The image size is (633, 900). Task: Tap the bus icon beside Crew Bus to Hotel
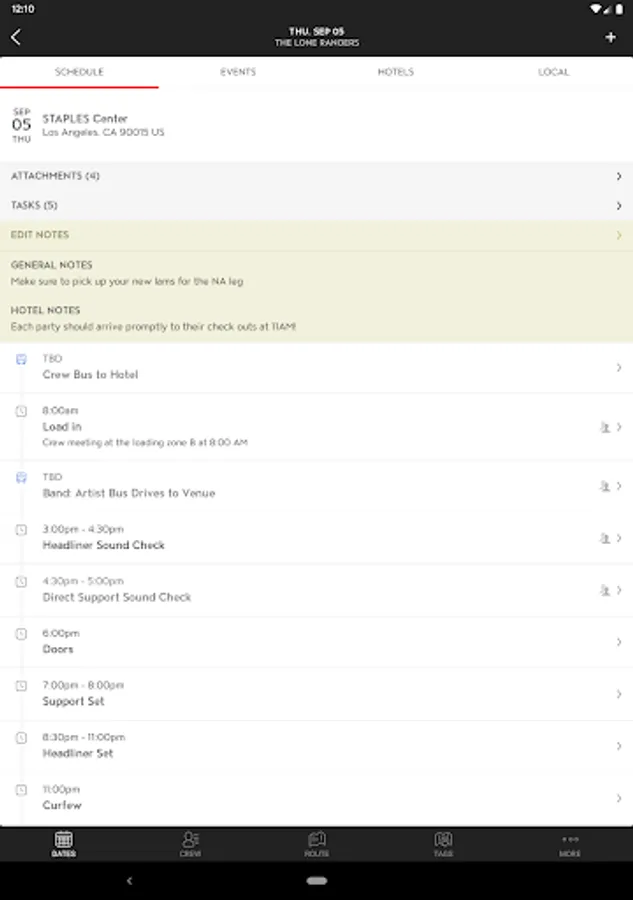pyautogui.click(x=21, y=359)
